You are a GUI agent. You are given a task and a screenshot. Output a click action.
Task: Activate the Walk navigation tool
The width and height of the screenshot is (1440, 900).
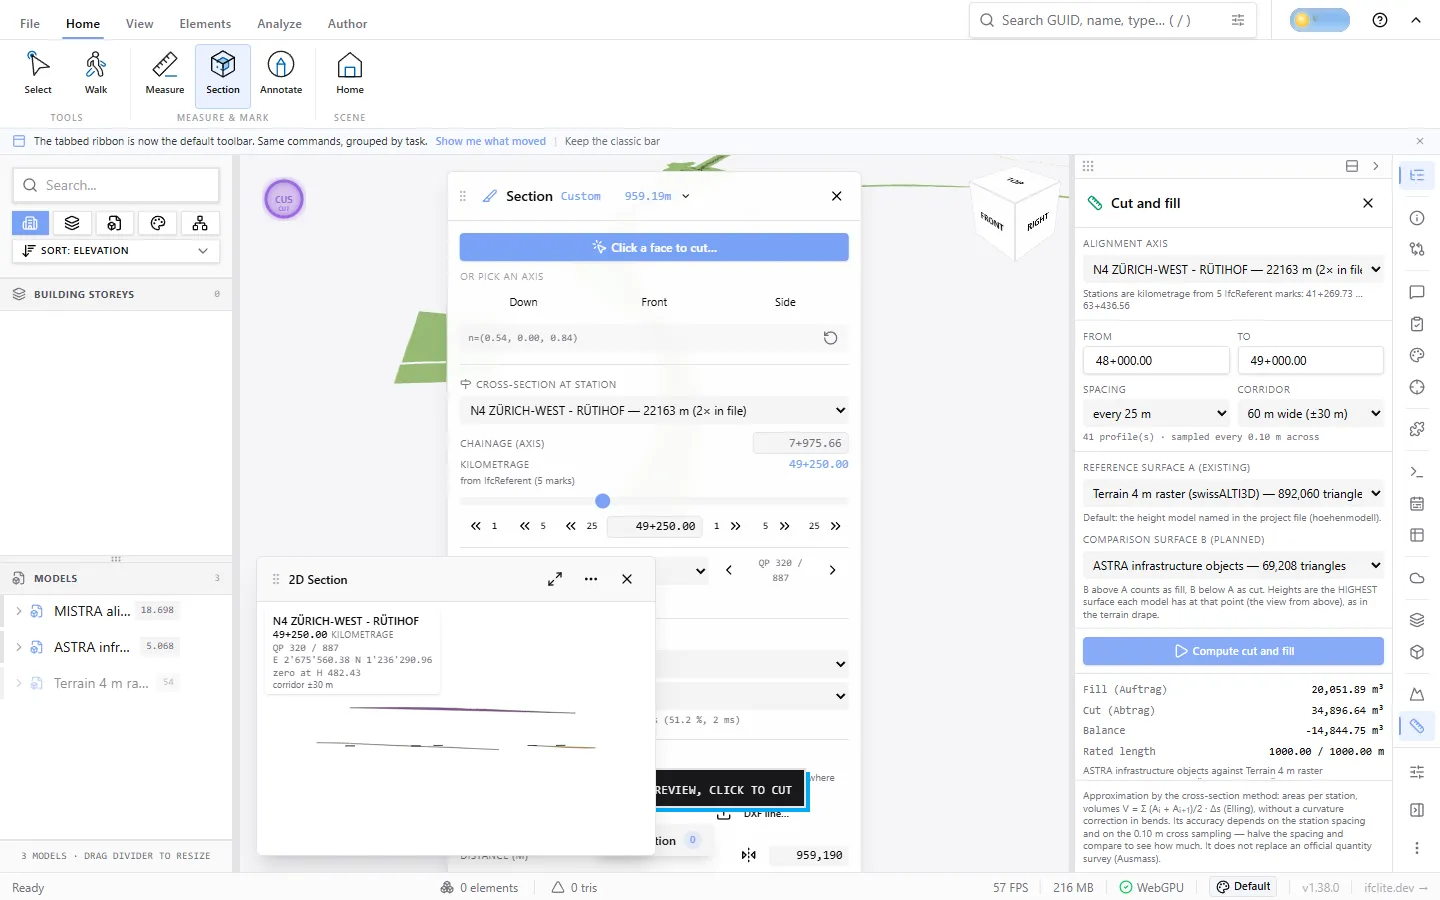pyautogui.click(x=96, y=74)
